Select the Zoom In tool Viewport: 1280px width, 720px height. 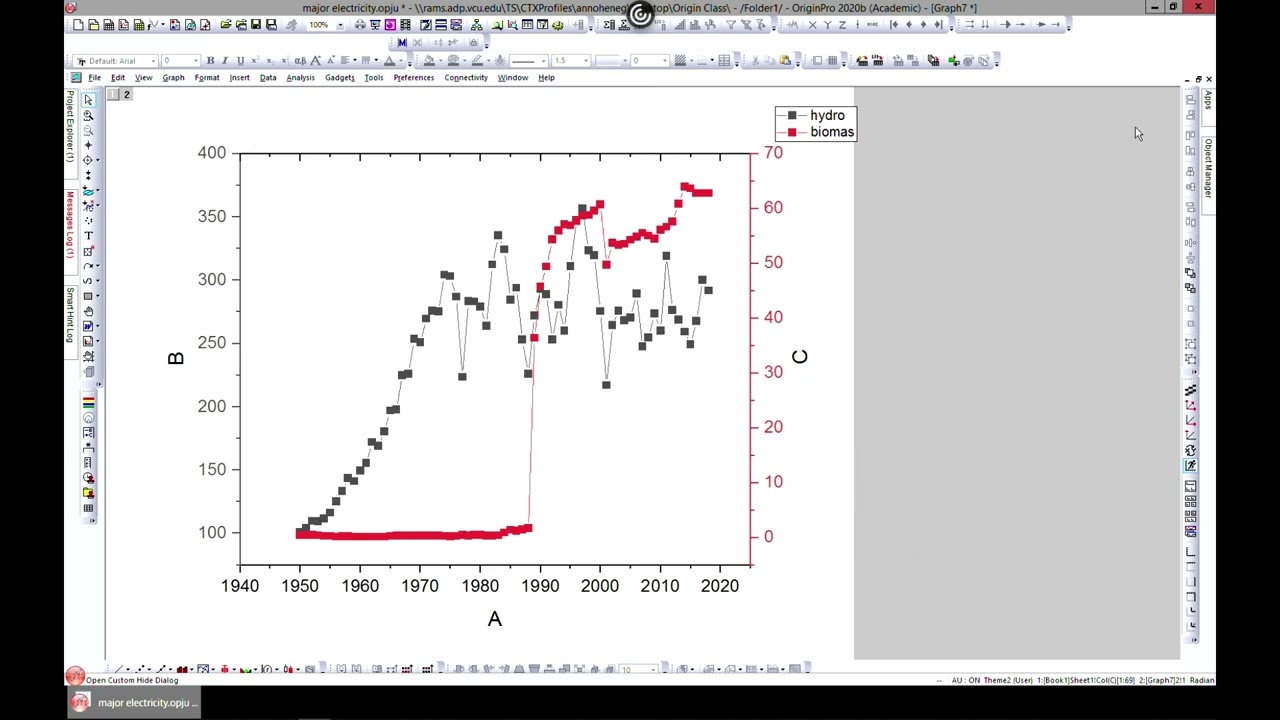point(88,116)
